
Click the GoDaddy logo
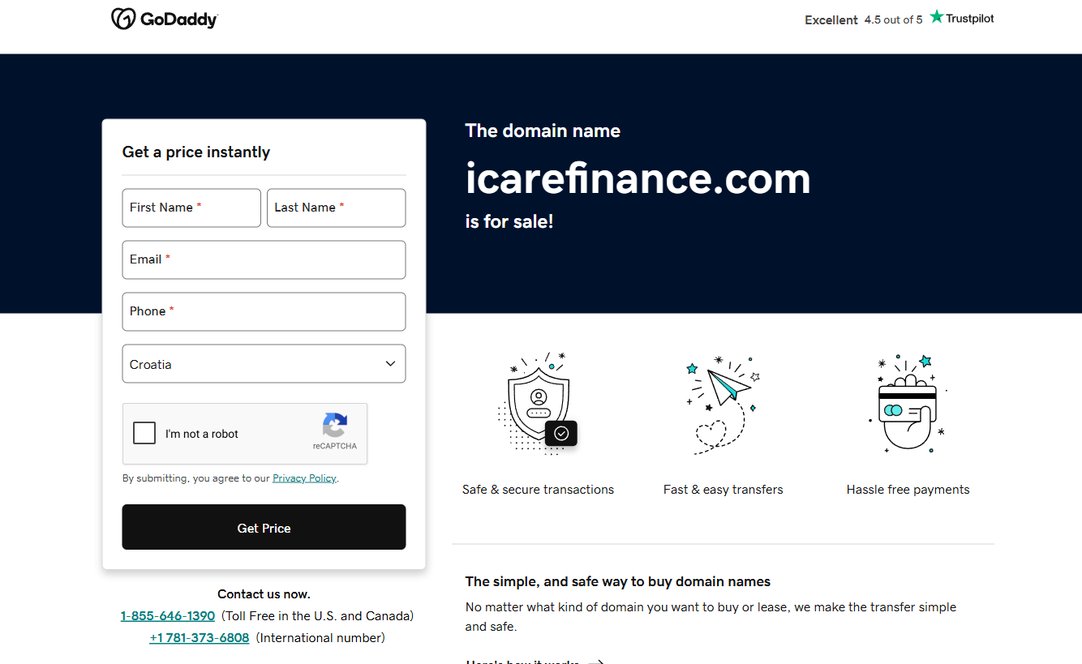164,19
